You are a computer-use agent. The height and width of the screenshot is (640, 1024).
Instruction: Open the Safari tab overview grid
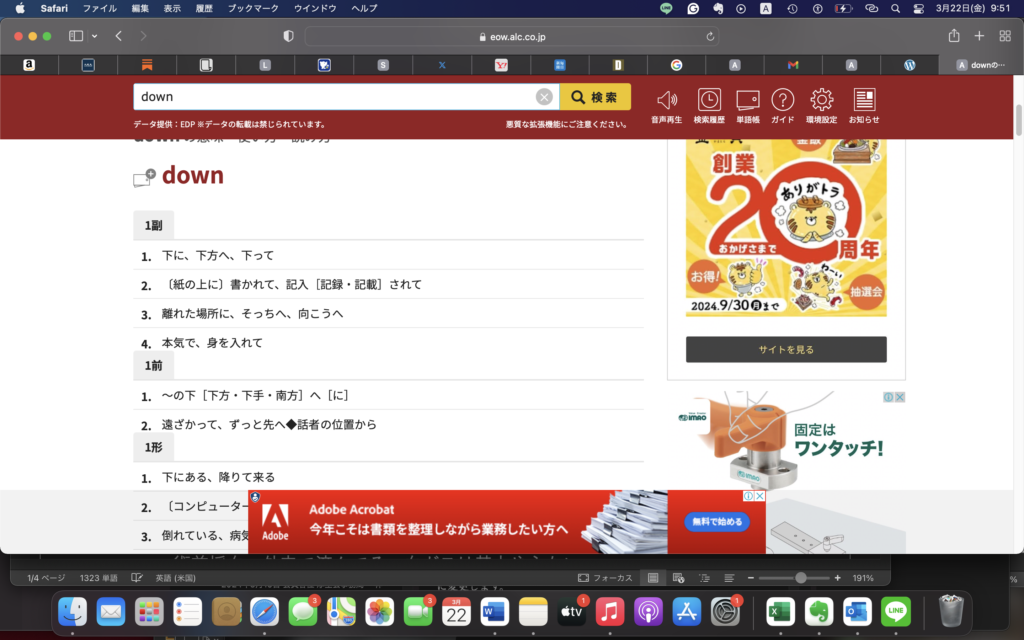pyautogui.click(x=1005, y=36)
